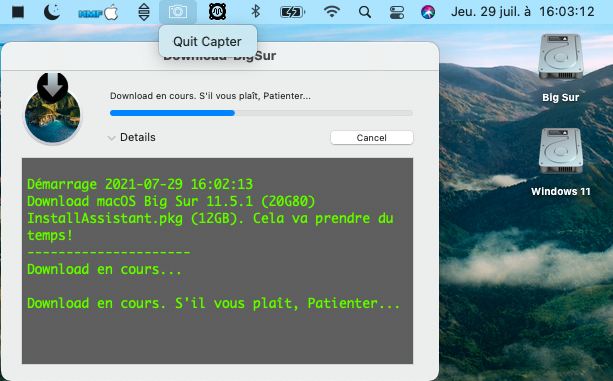The width and height of the screenshot is (613, 381).
Task: Click the black square menu bar icon
Action: point(18,12)
